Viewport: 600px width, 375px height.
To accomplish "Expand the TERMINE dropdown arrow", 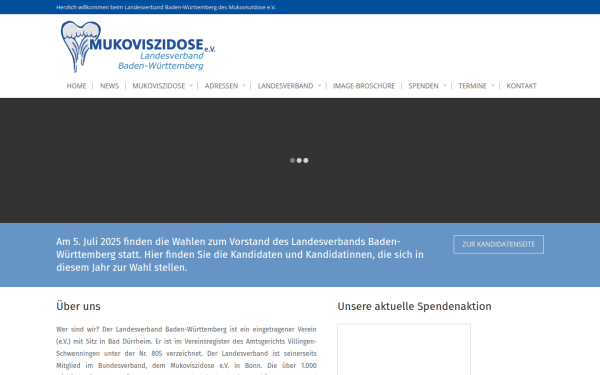I will (493, 86).
